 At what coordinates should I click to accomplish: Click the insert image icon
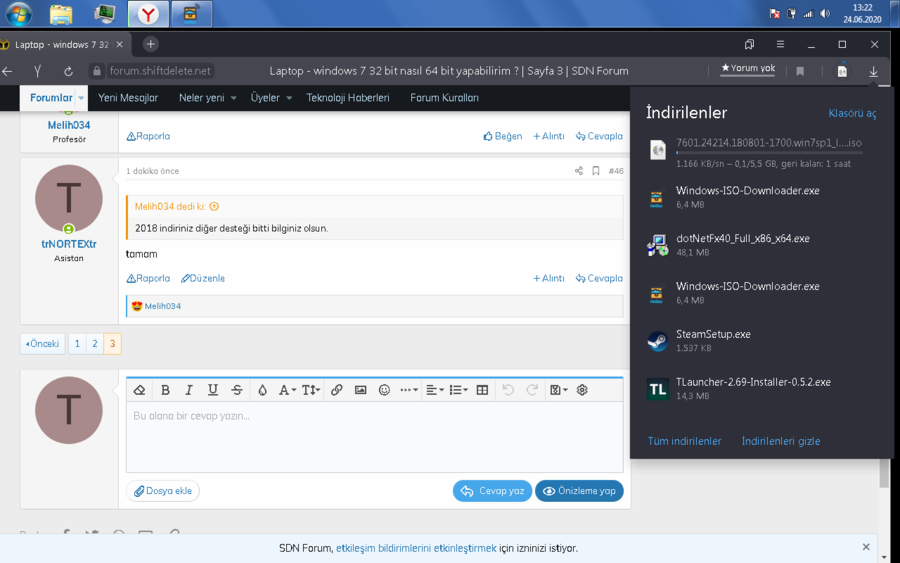click(360, 390)
